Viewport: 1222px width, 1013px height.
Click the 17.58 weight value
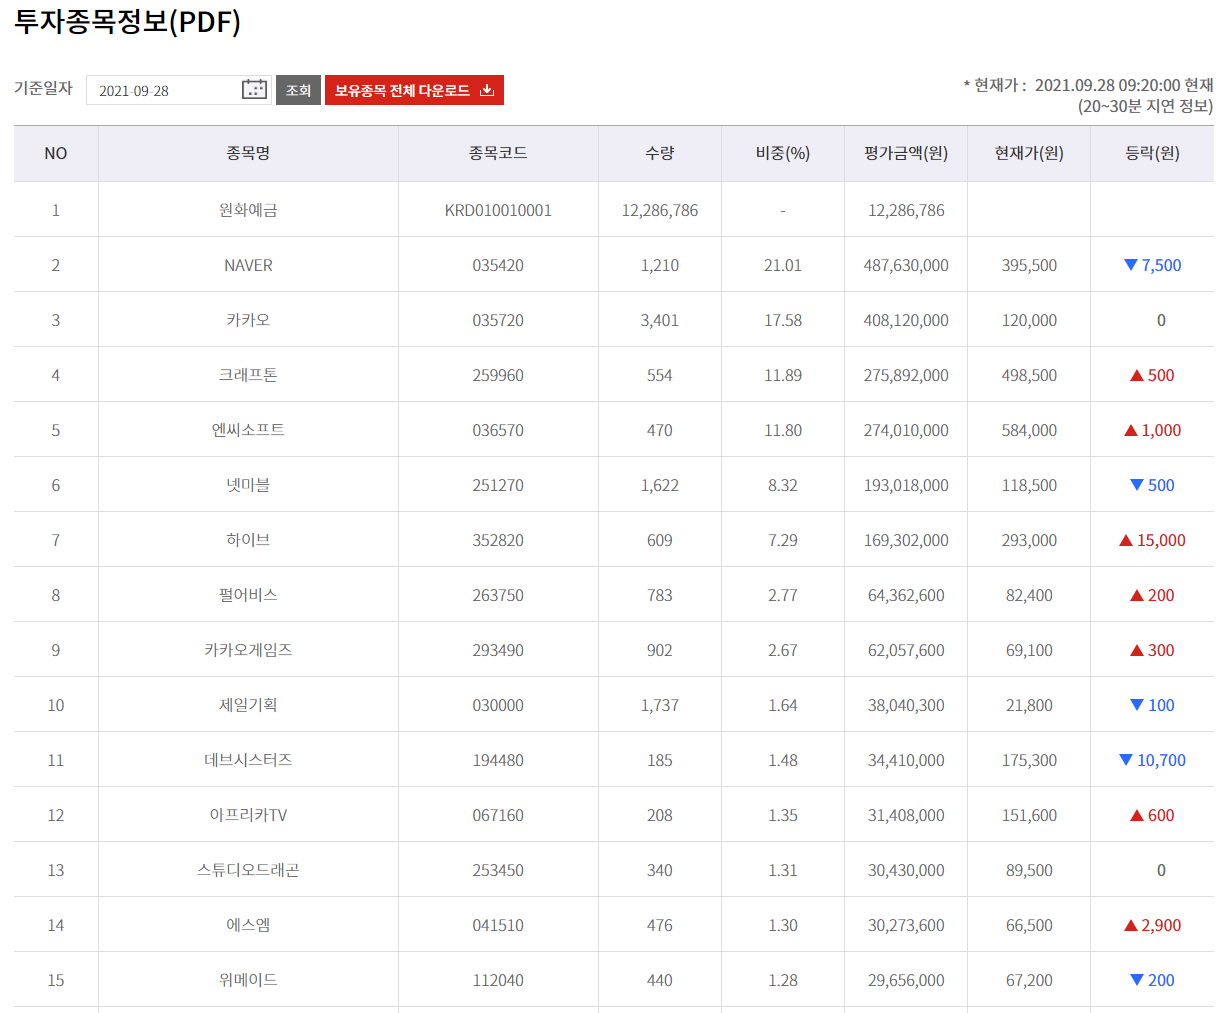click(x=783, y=320)
